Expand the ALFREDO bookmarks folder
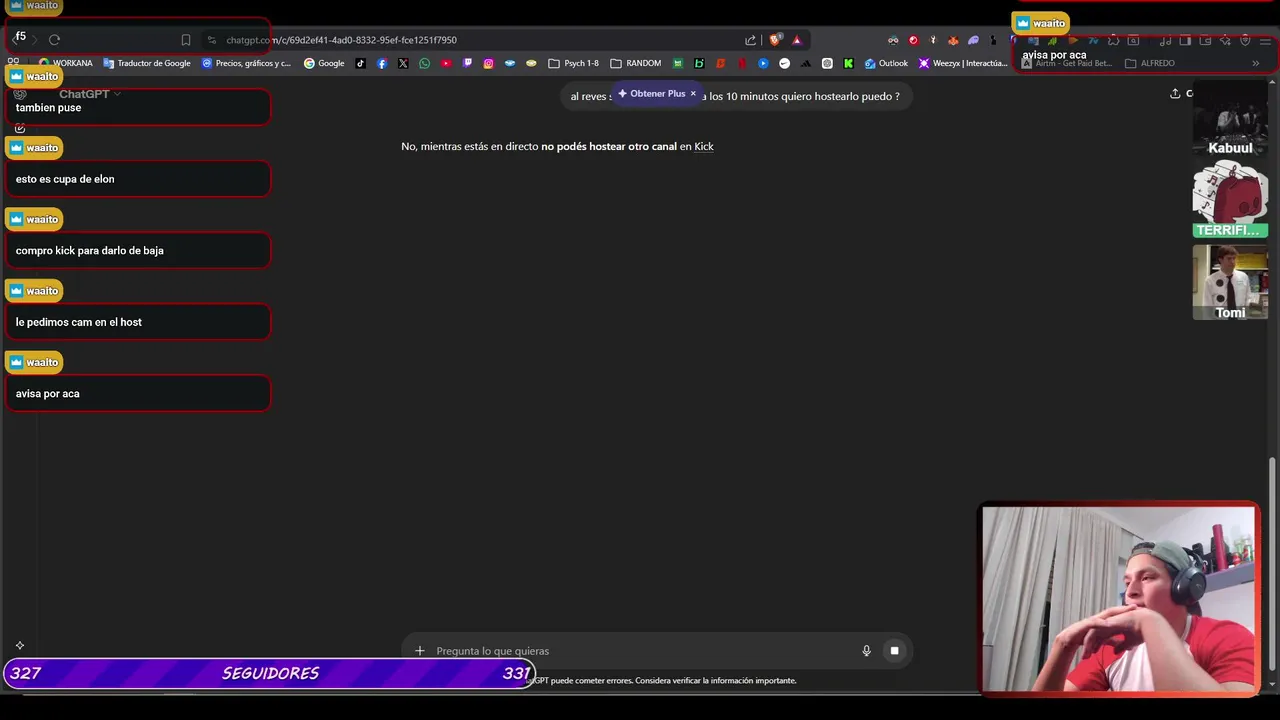 coord(1150,63)
